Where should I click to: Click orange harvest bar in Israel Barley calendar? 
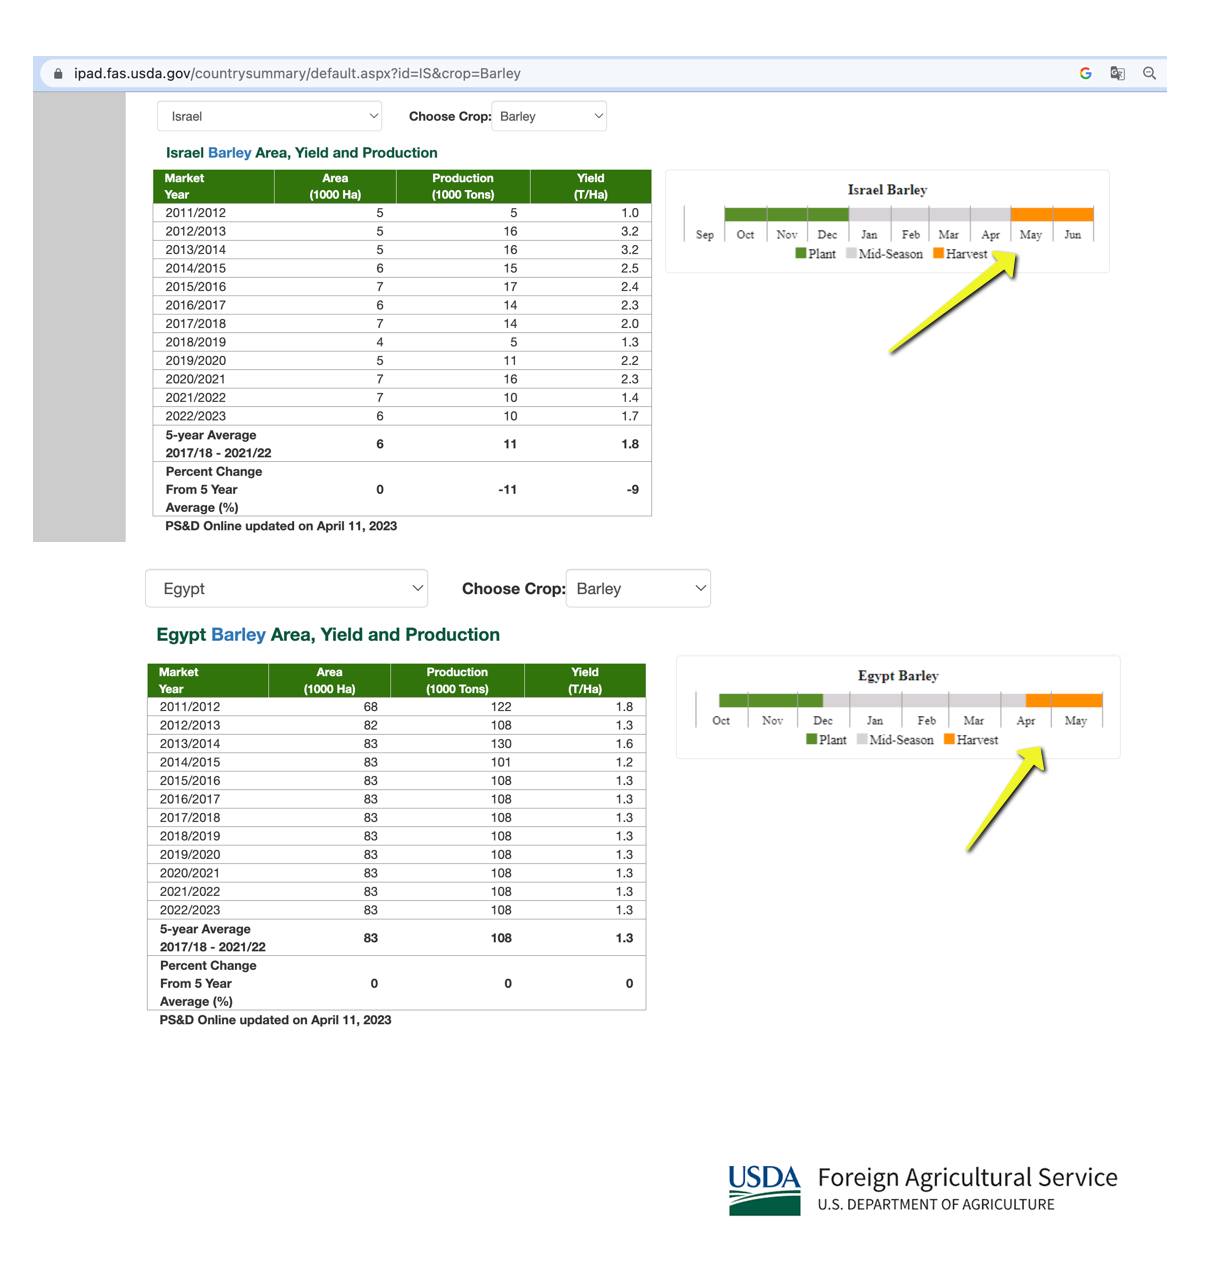pos(1052,215)
